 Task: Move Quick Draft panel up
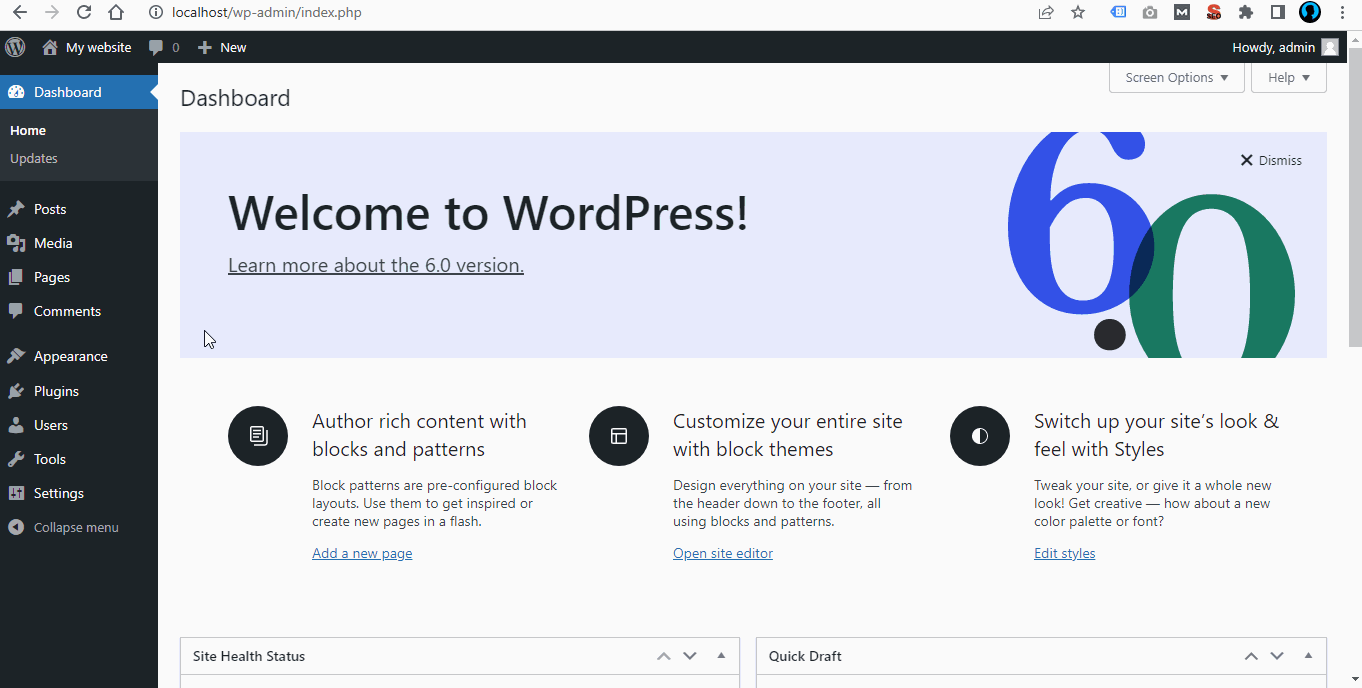click(x=1251, y=656)
